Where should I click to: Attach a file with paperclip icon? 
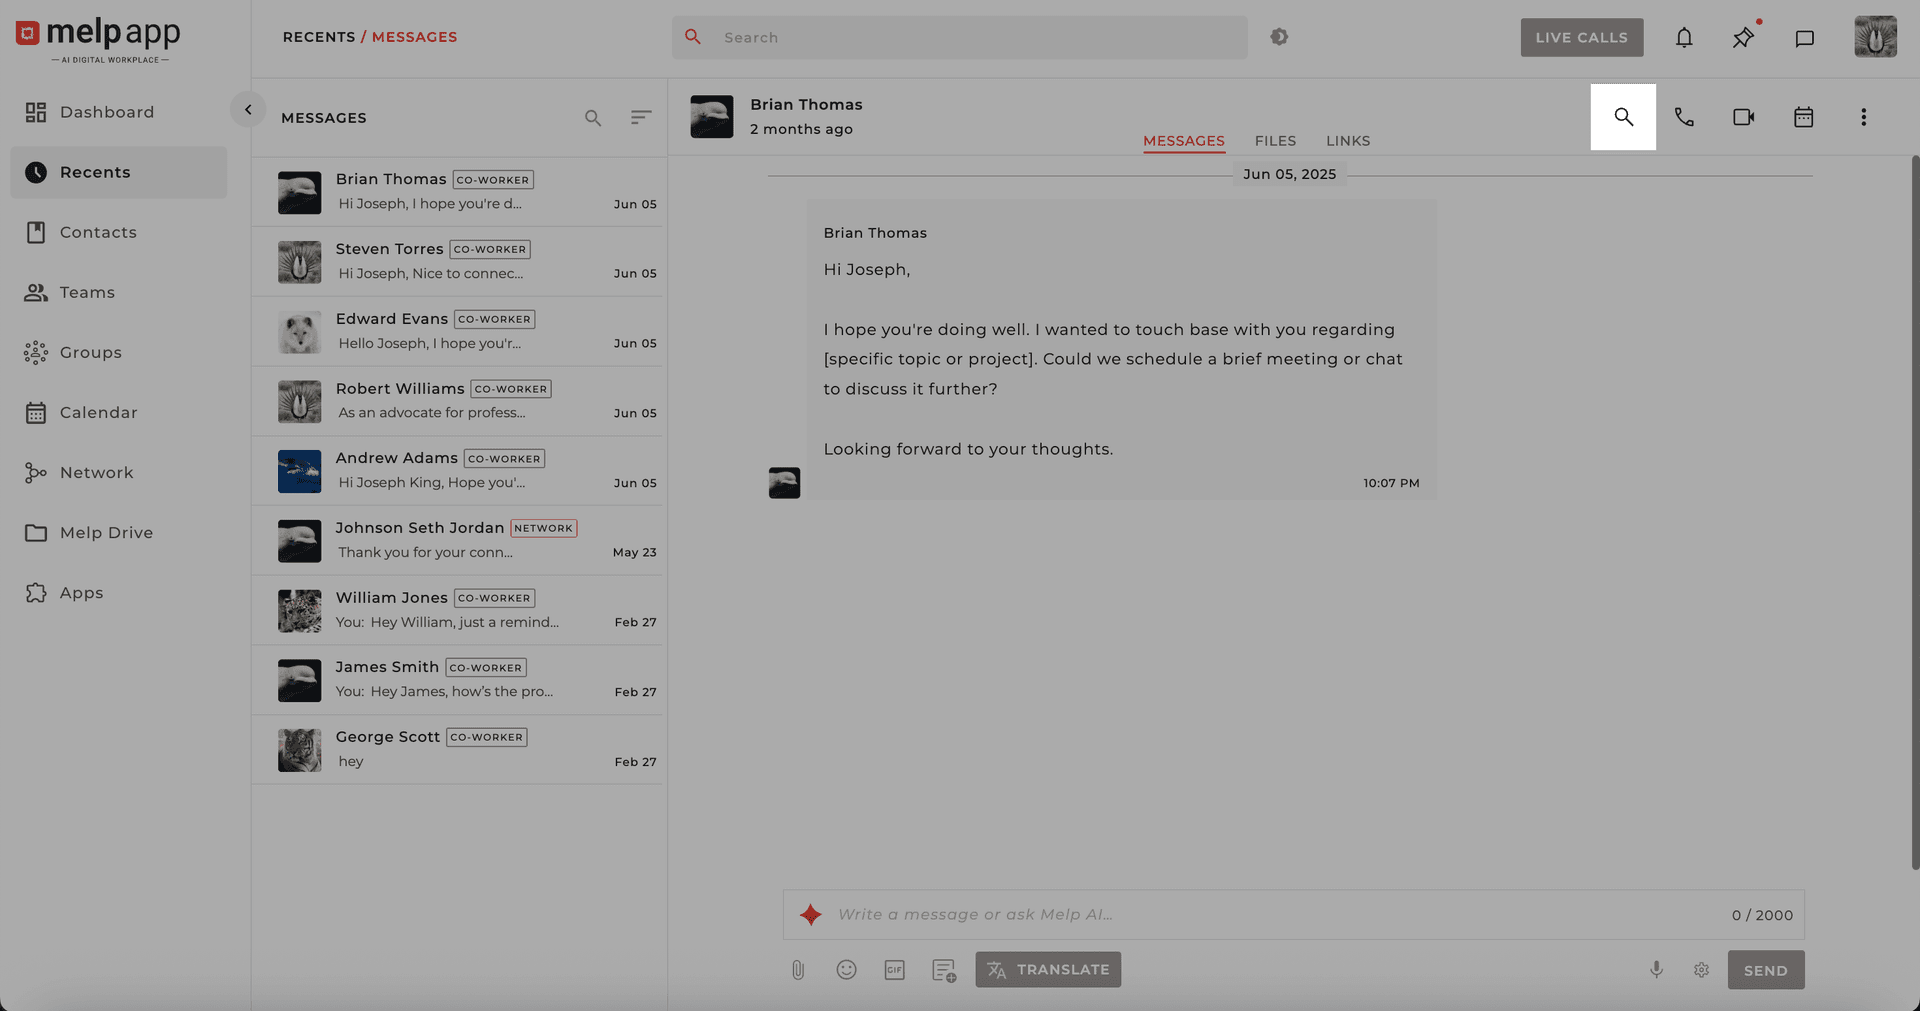pyautogui.click(x=798, y=970)
